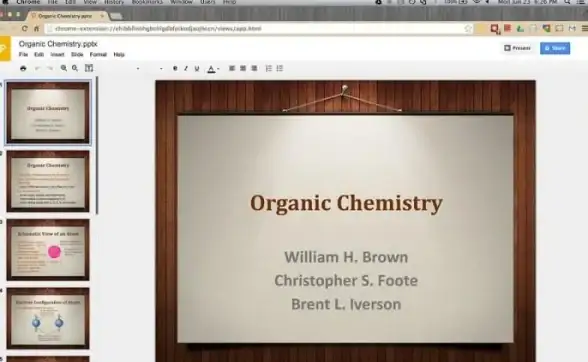Click the Present button
This screenshot has height=362, width=588.
tap(518, 48)
